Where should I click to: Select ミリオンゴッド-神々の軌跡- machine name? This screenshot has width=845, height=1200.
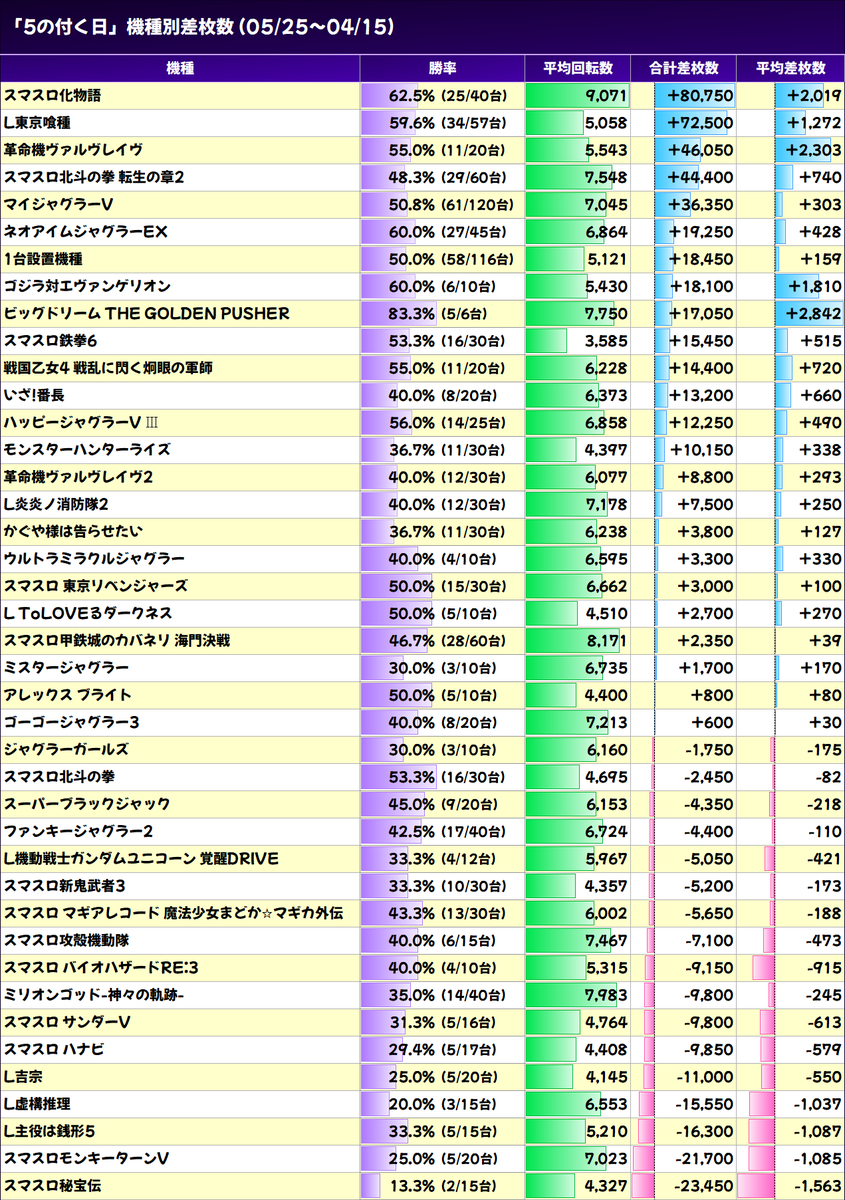pyautogui.click(x=94, y=996)
